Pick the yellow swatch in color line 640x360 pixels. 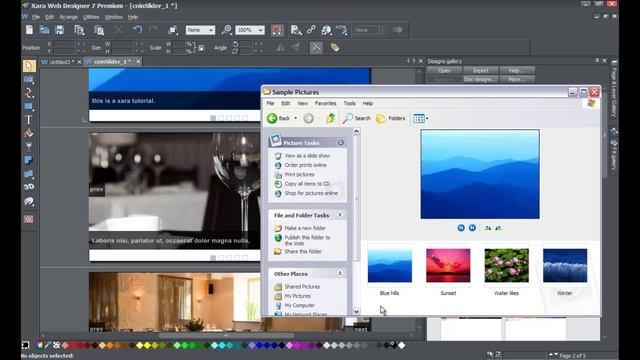(147, 345)
